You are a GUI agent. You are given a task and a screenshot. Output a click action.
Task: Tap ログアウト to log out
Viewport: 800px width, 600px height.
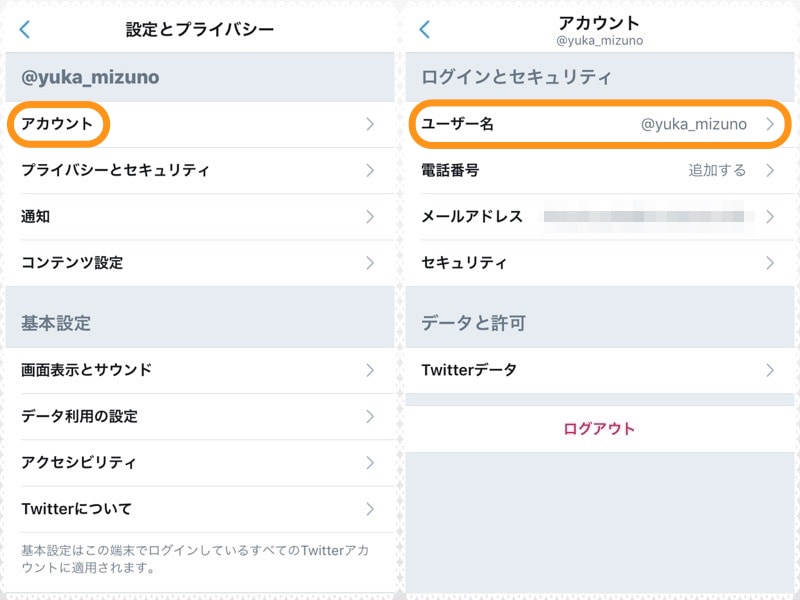pyautogui.click(x=600, y=425)
